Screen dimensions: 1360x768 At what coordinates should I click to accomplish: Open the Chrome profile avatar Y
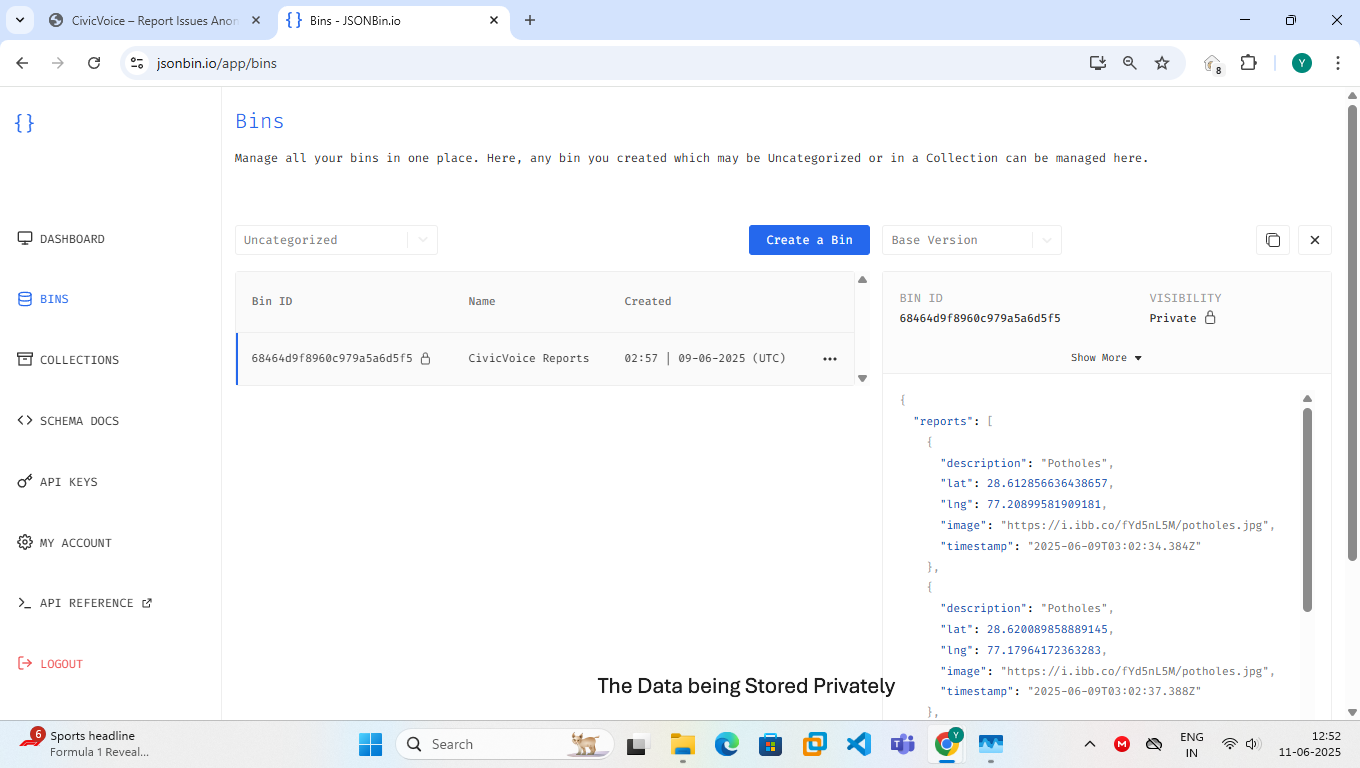pos(1301,63)
